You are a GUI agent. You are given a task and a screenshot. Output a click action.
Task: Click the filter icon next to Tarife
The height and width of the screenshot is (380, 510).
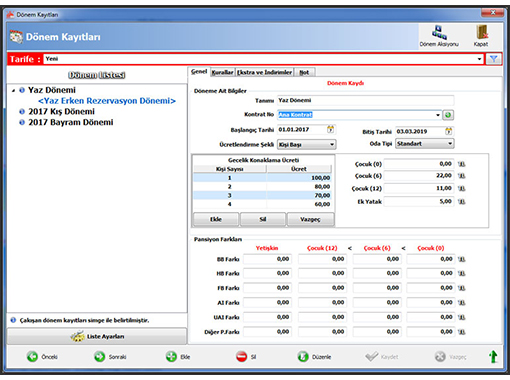(494, 59)
